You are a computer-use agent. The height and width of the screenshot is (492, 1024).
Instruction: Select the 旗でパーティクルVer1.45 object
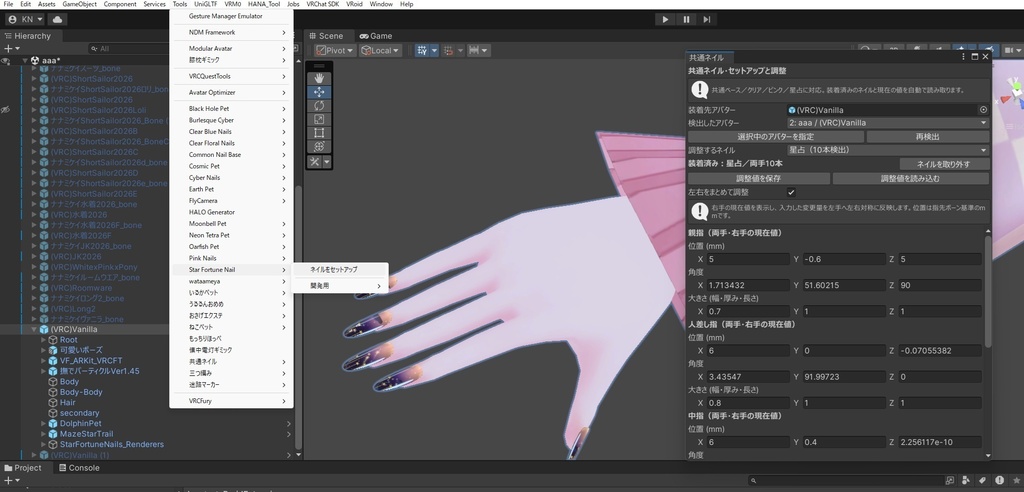pyautogui.click(x=99, y=371)
